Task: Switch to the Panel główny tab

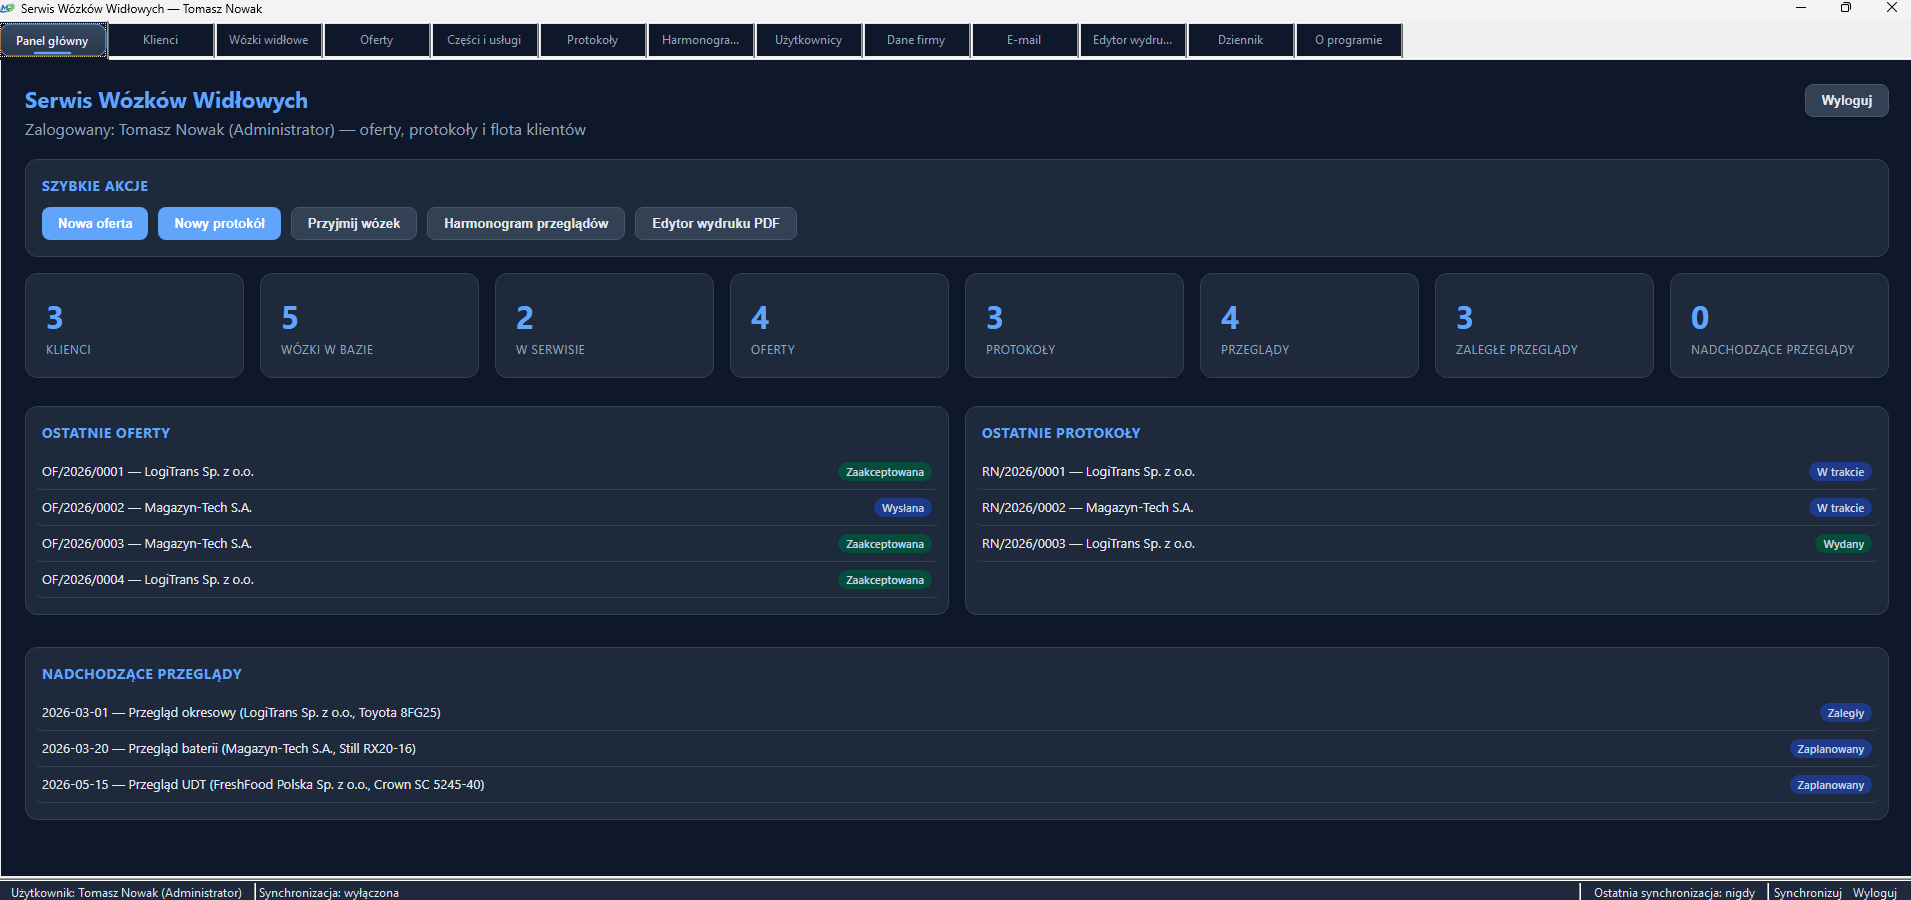Action: 53,41
